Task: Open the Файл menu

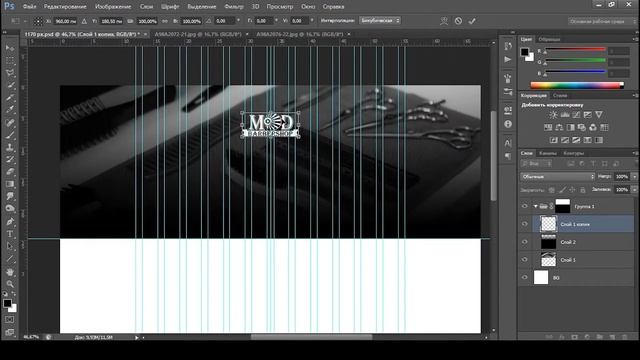Action: click(x=29, y=7)
